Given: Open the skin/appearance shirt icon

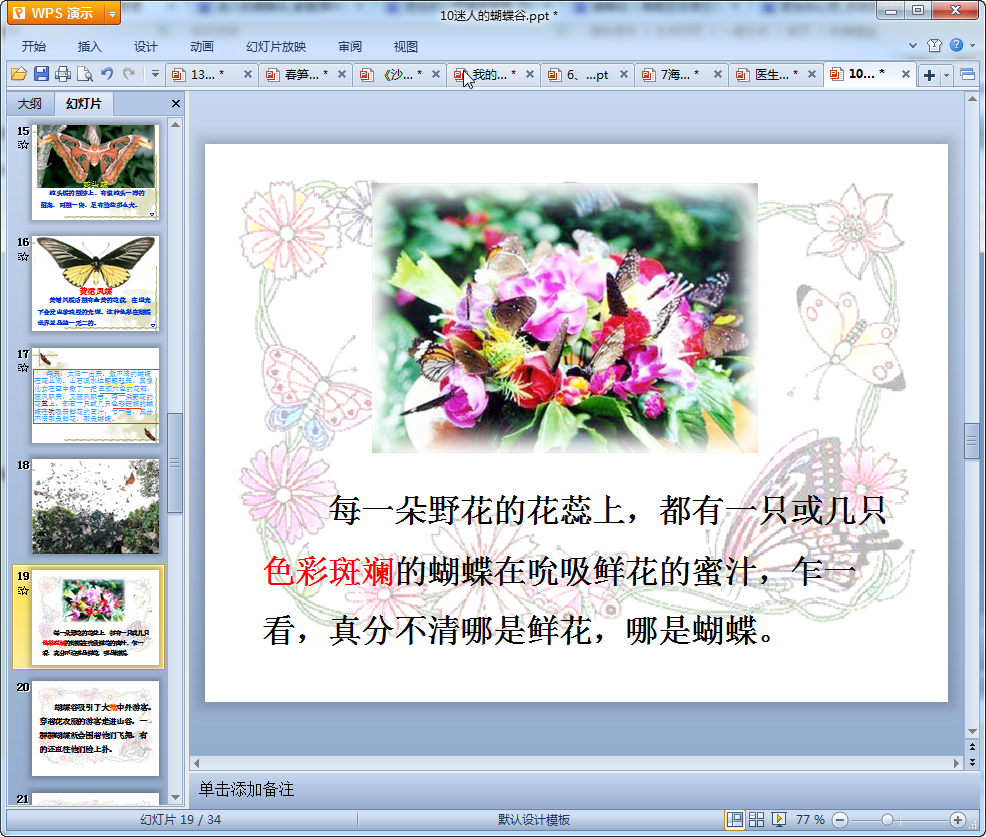Looking at the screenshot, I should click(934, 45).
